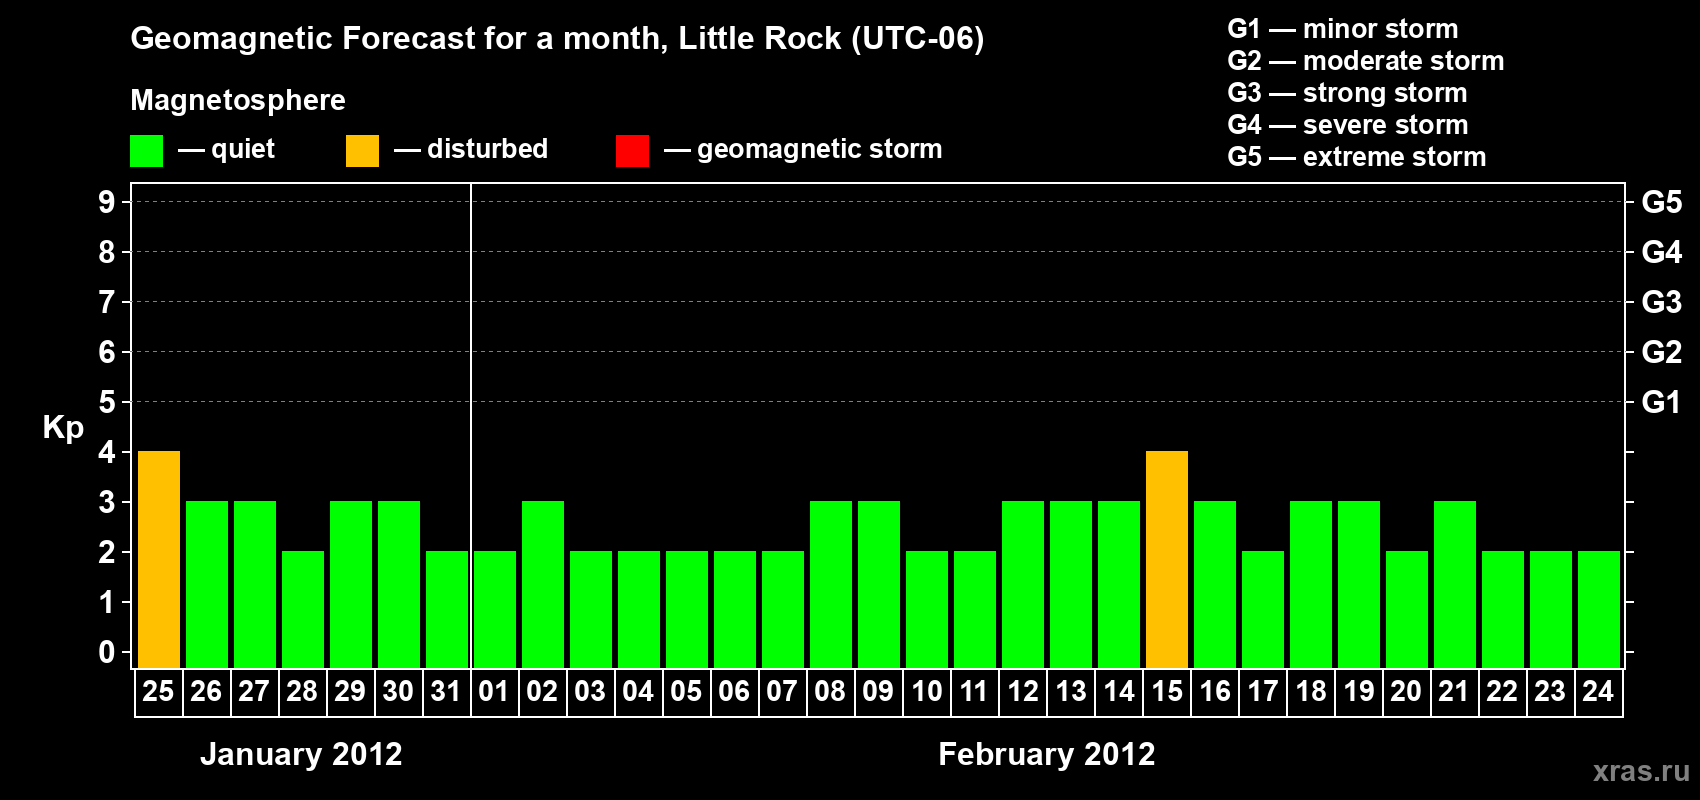Click the green bar for January 26
The image size is (1700, 800).
pos(207,584)
